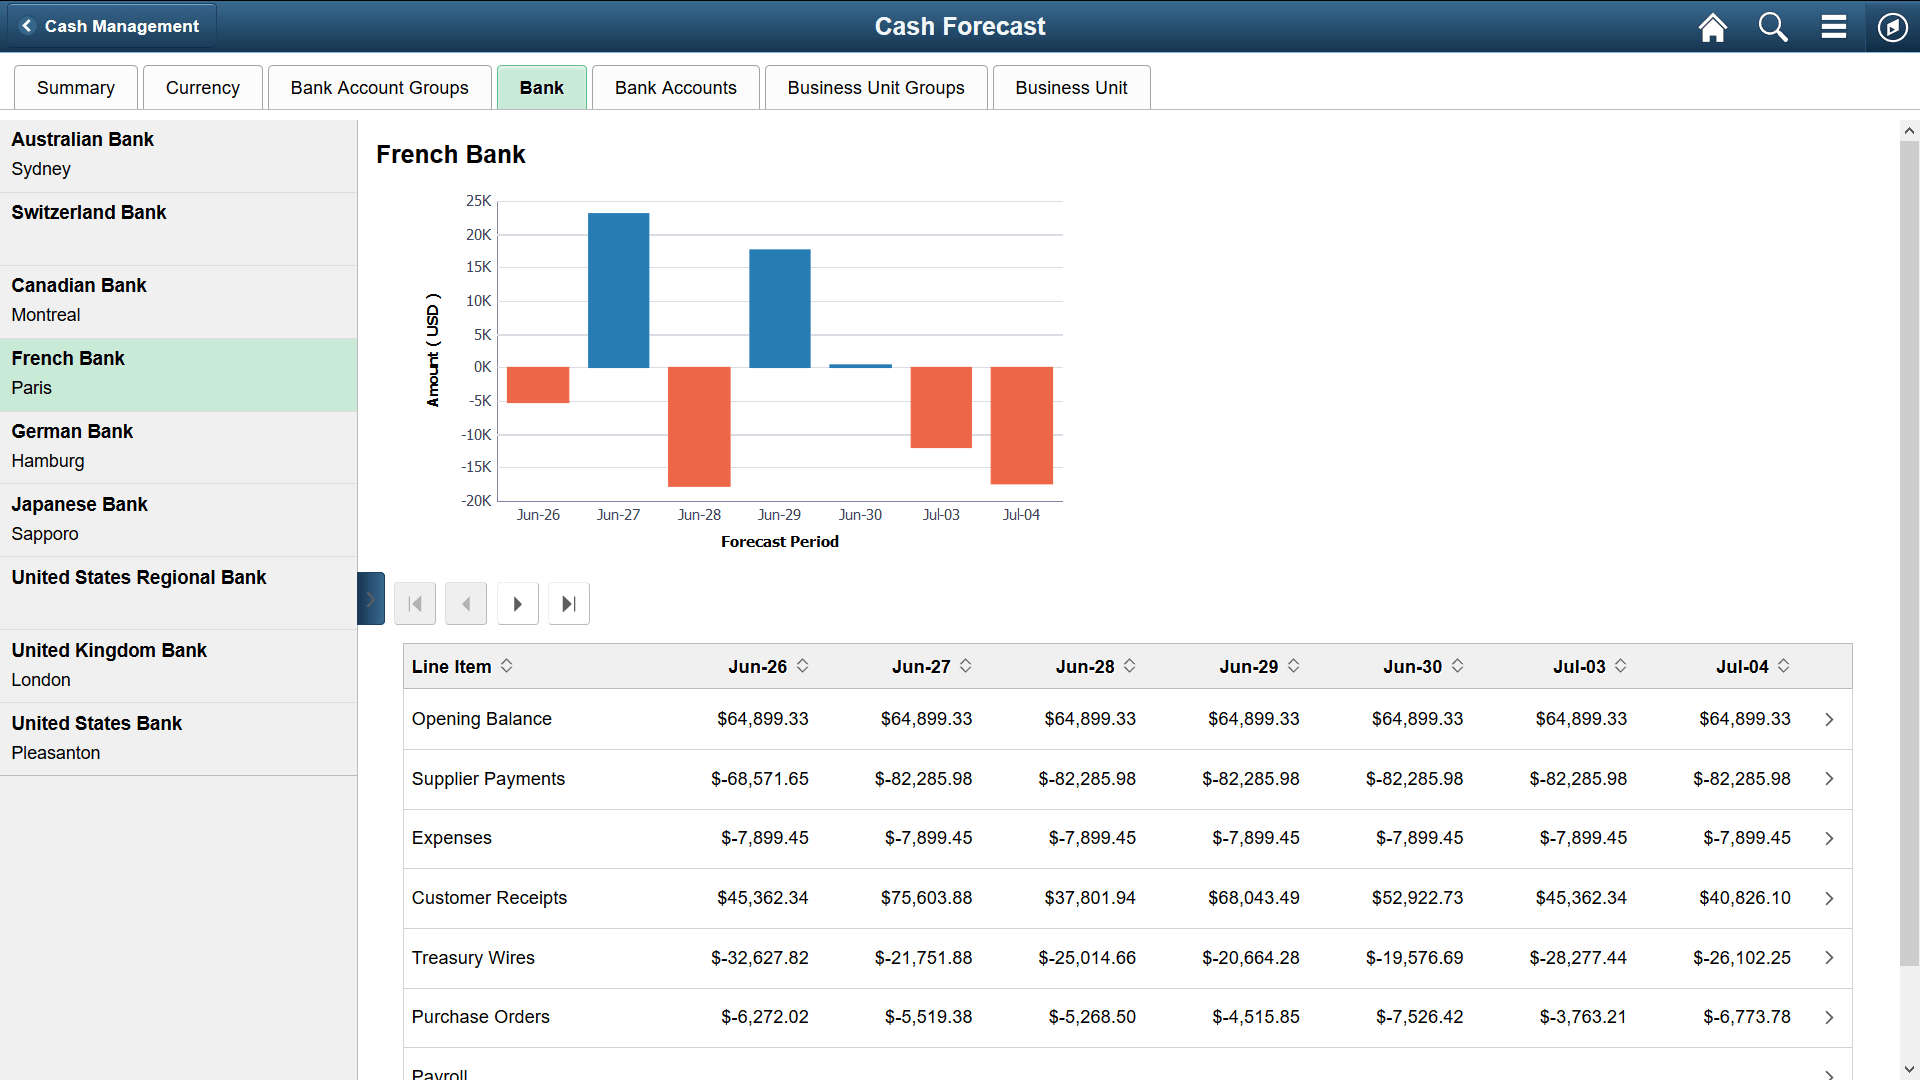This screenshot has height=1080, width=1920.
Task: Select the Australian Bank Sydney entry
Action: point(178,153)
